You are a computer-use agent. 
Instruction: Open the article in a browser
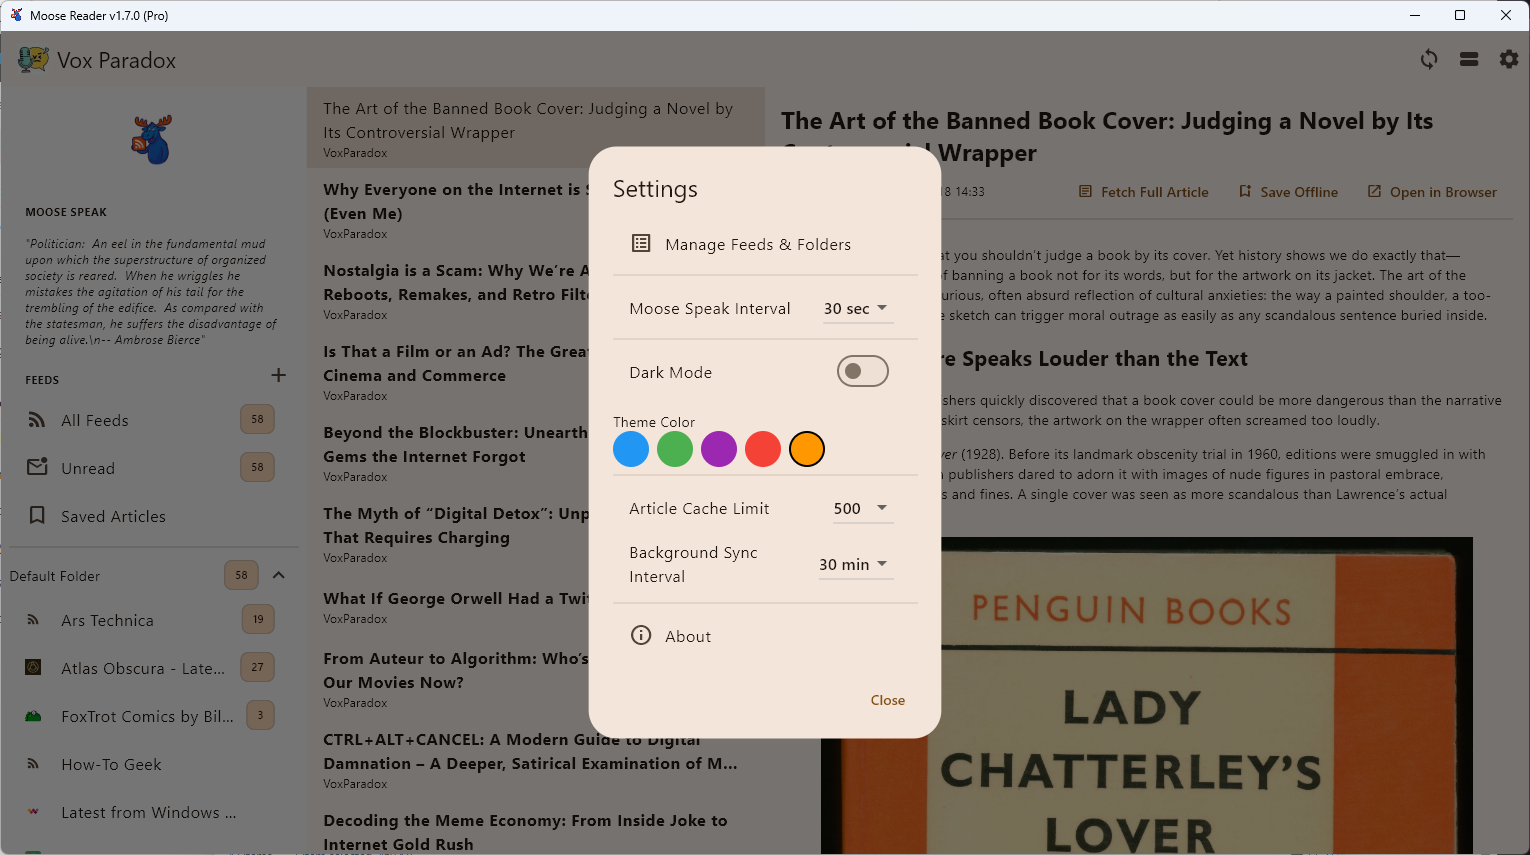coord(1432,192)
